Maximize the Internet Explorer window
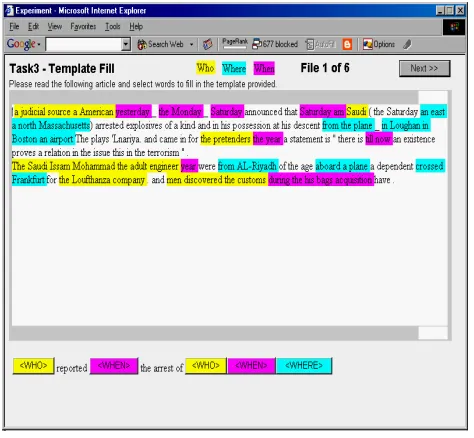 click(450, 11)
